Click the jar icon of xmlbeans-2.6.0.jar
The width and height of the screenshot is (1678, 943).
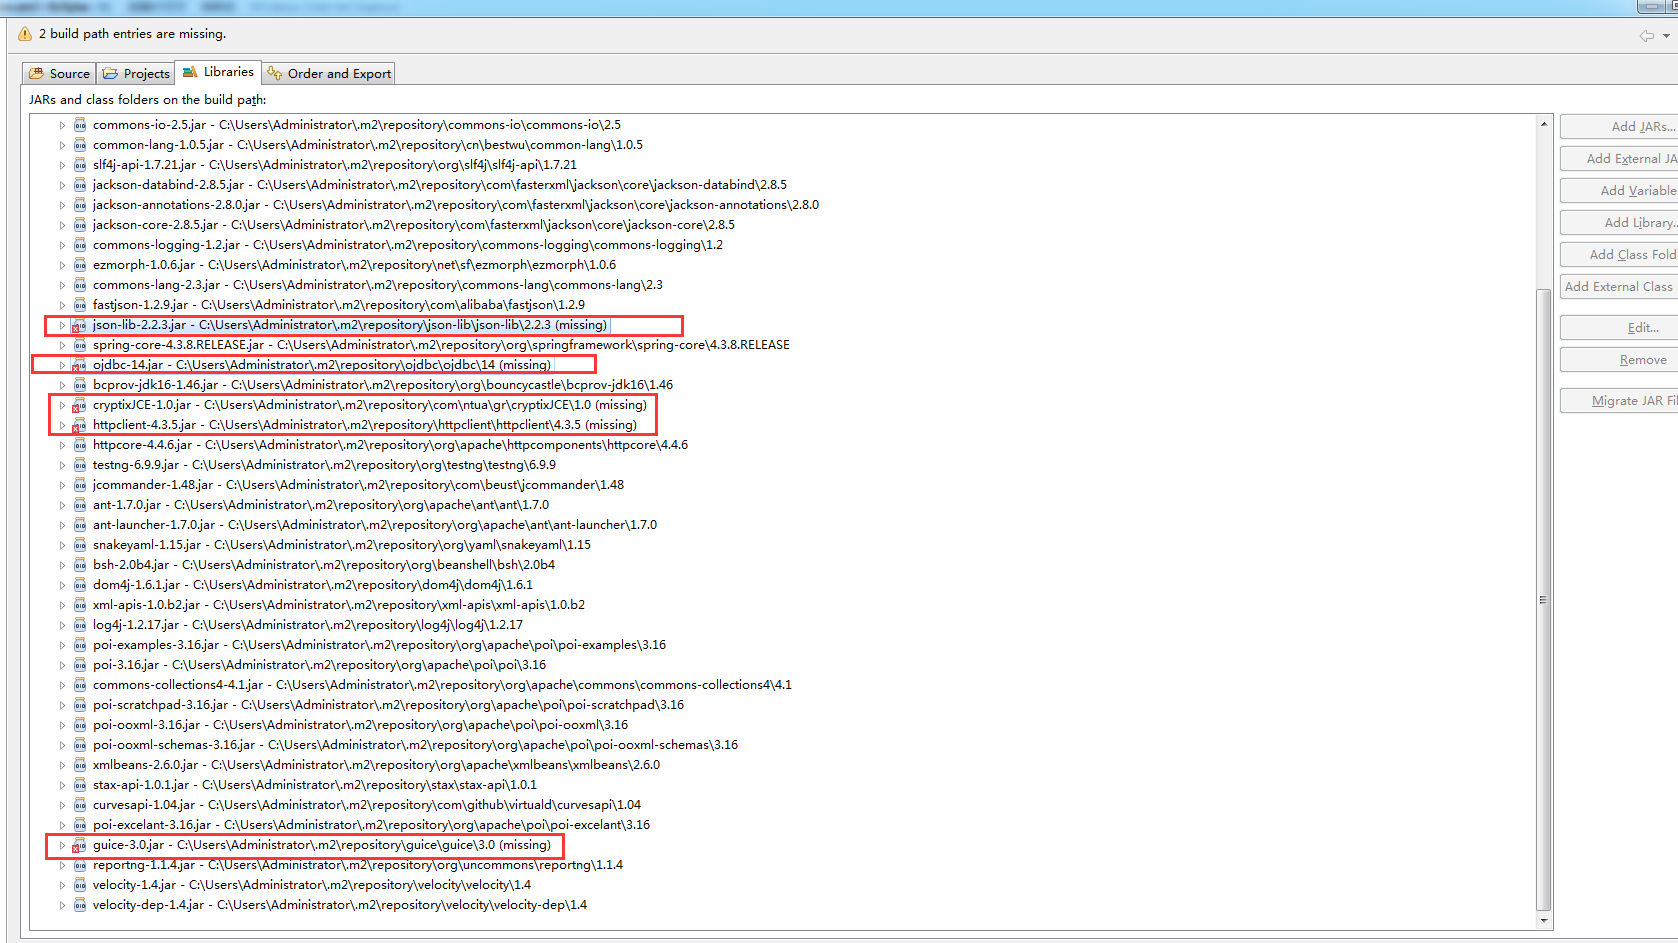(80, 765)
